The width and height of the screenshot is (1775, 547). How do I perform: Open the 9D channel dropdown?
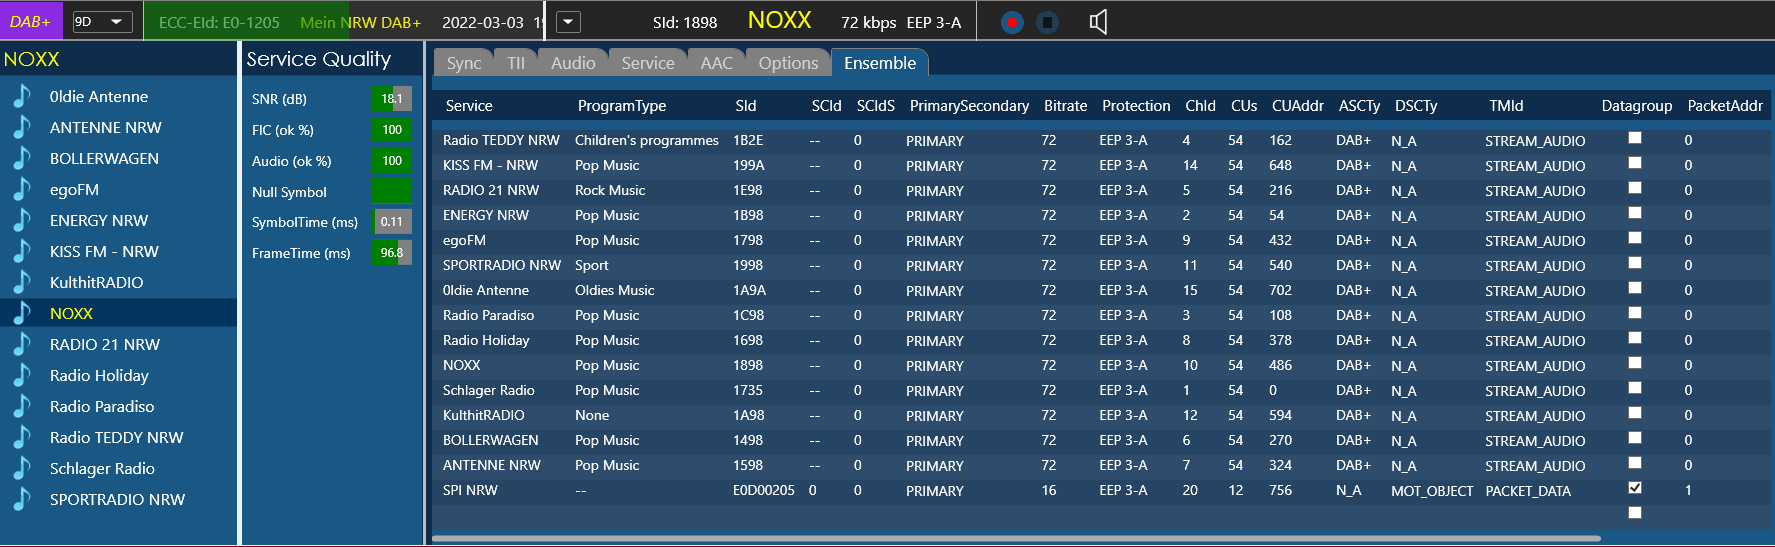coord(102,22)
